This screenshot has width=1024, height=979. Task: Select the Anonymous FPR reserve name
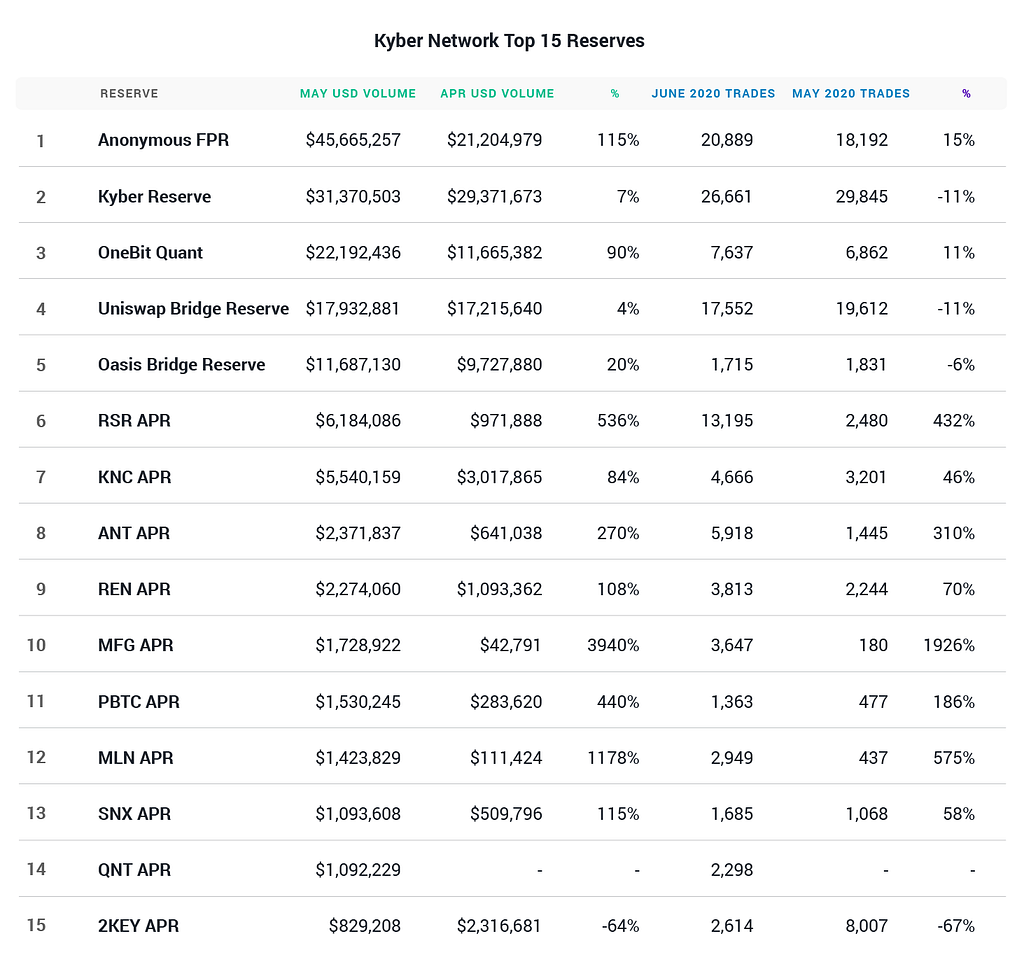coord(163,140)
